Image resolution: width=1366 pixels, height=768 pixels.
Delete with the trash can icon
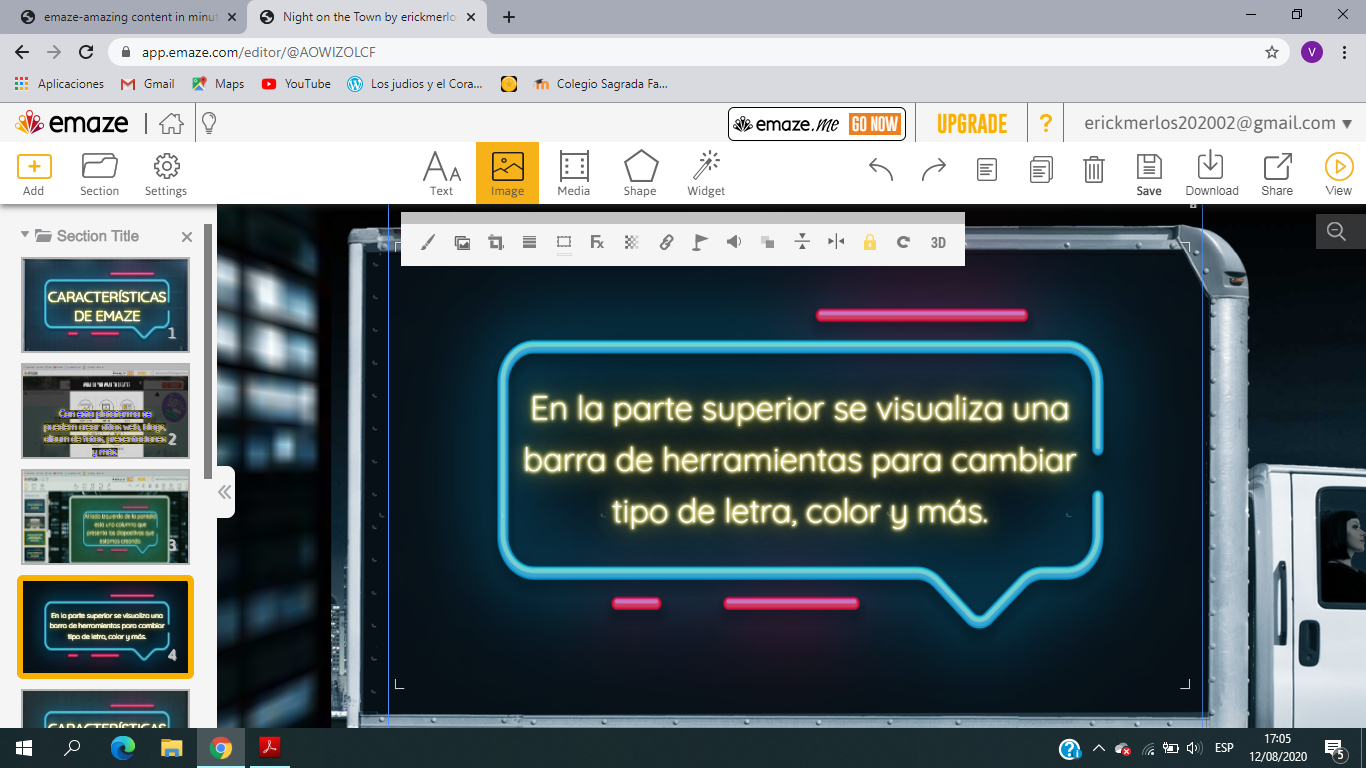point(1094,169)
